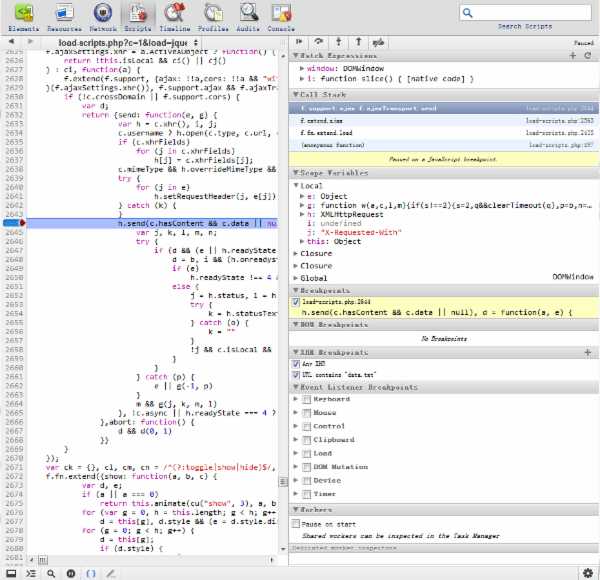The width and height of the screenshot is (600, 580).
Task: Add a new watch expression
Action: pos(573,56)
